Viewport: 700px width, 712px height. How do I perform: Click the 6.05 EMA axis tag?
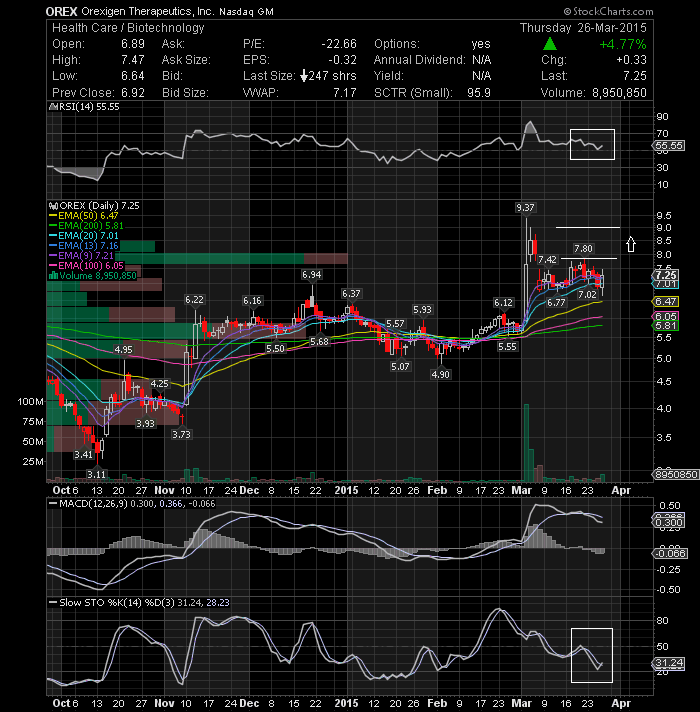(666, 316)
